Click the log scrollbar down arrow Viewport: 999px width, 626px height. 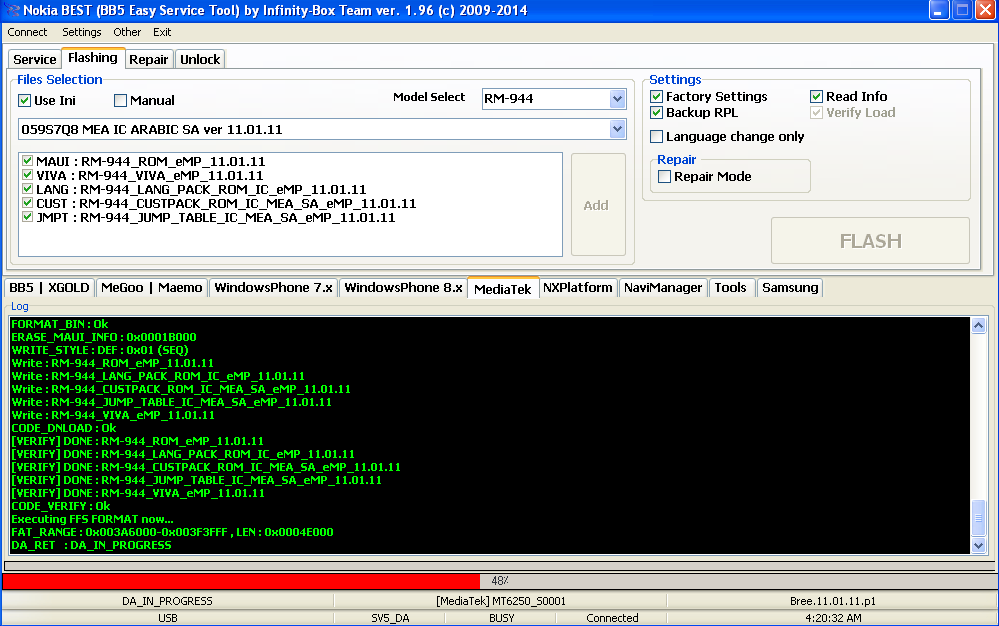pyautogui.click(x=979, y=546)
